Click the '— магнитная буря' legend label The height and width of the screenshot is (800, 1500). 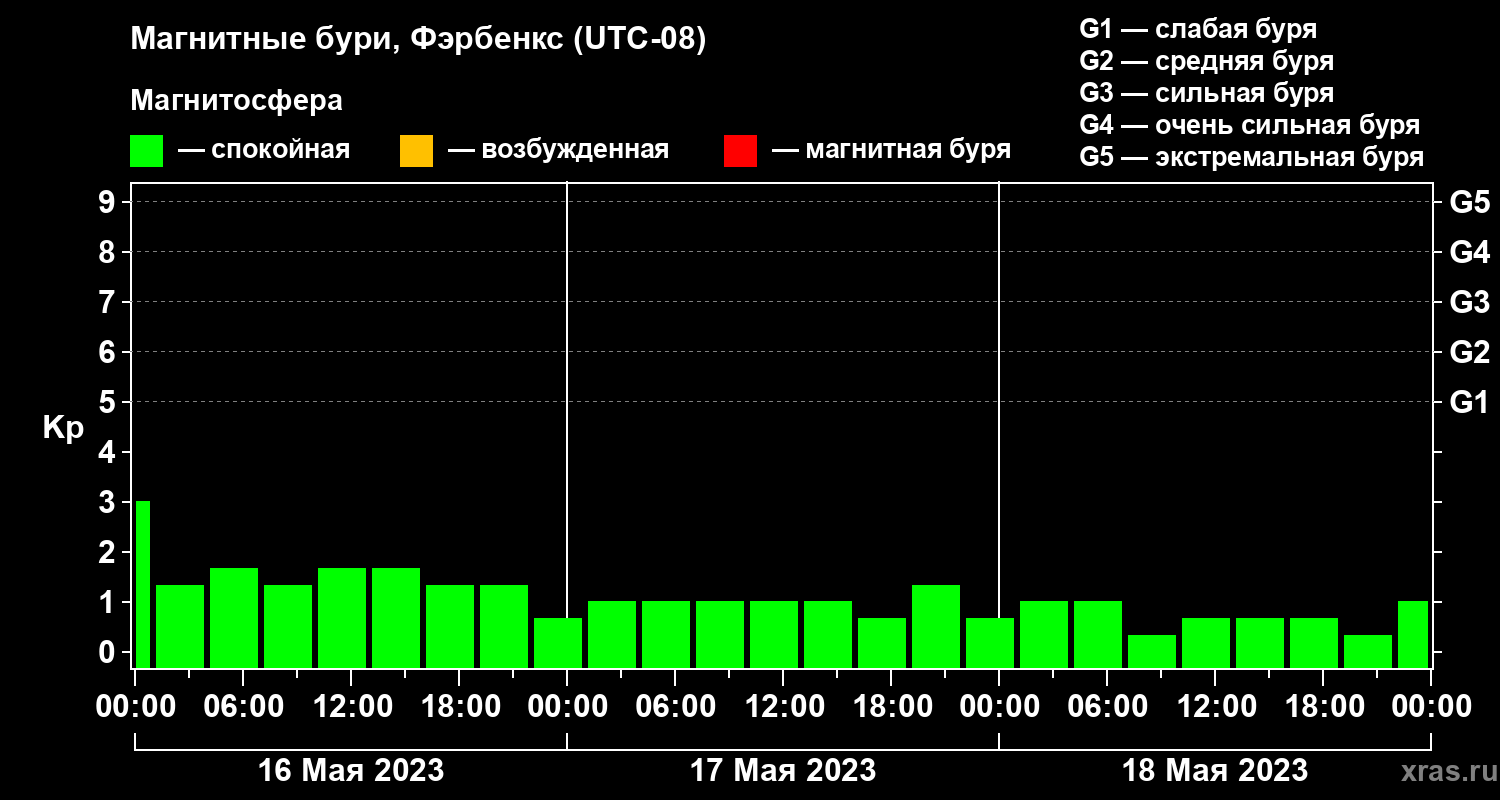892,150
